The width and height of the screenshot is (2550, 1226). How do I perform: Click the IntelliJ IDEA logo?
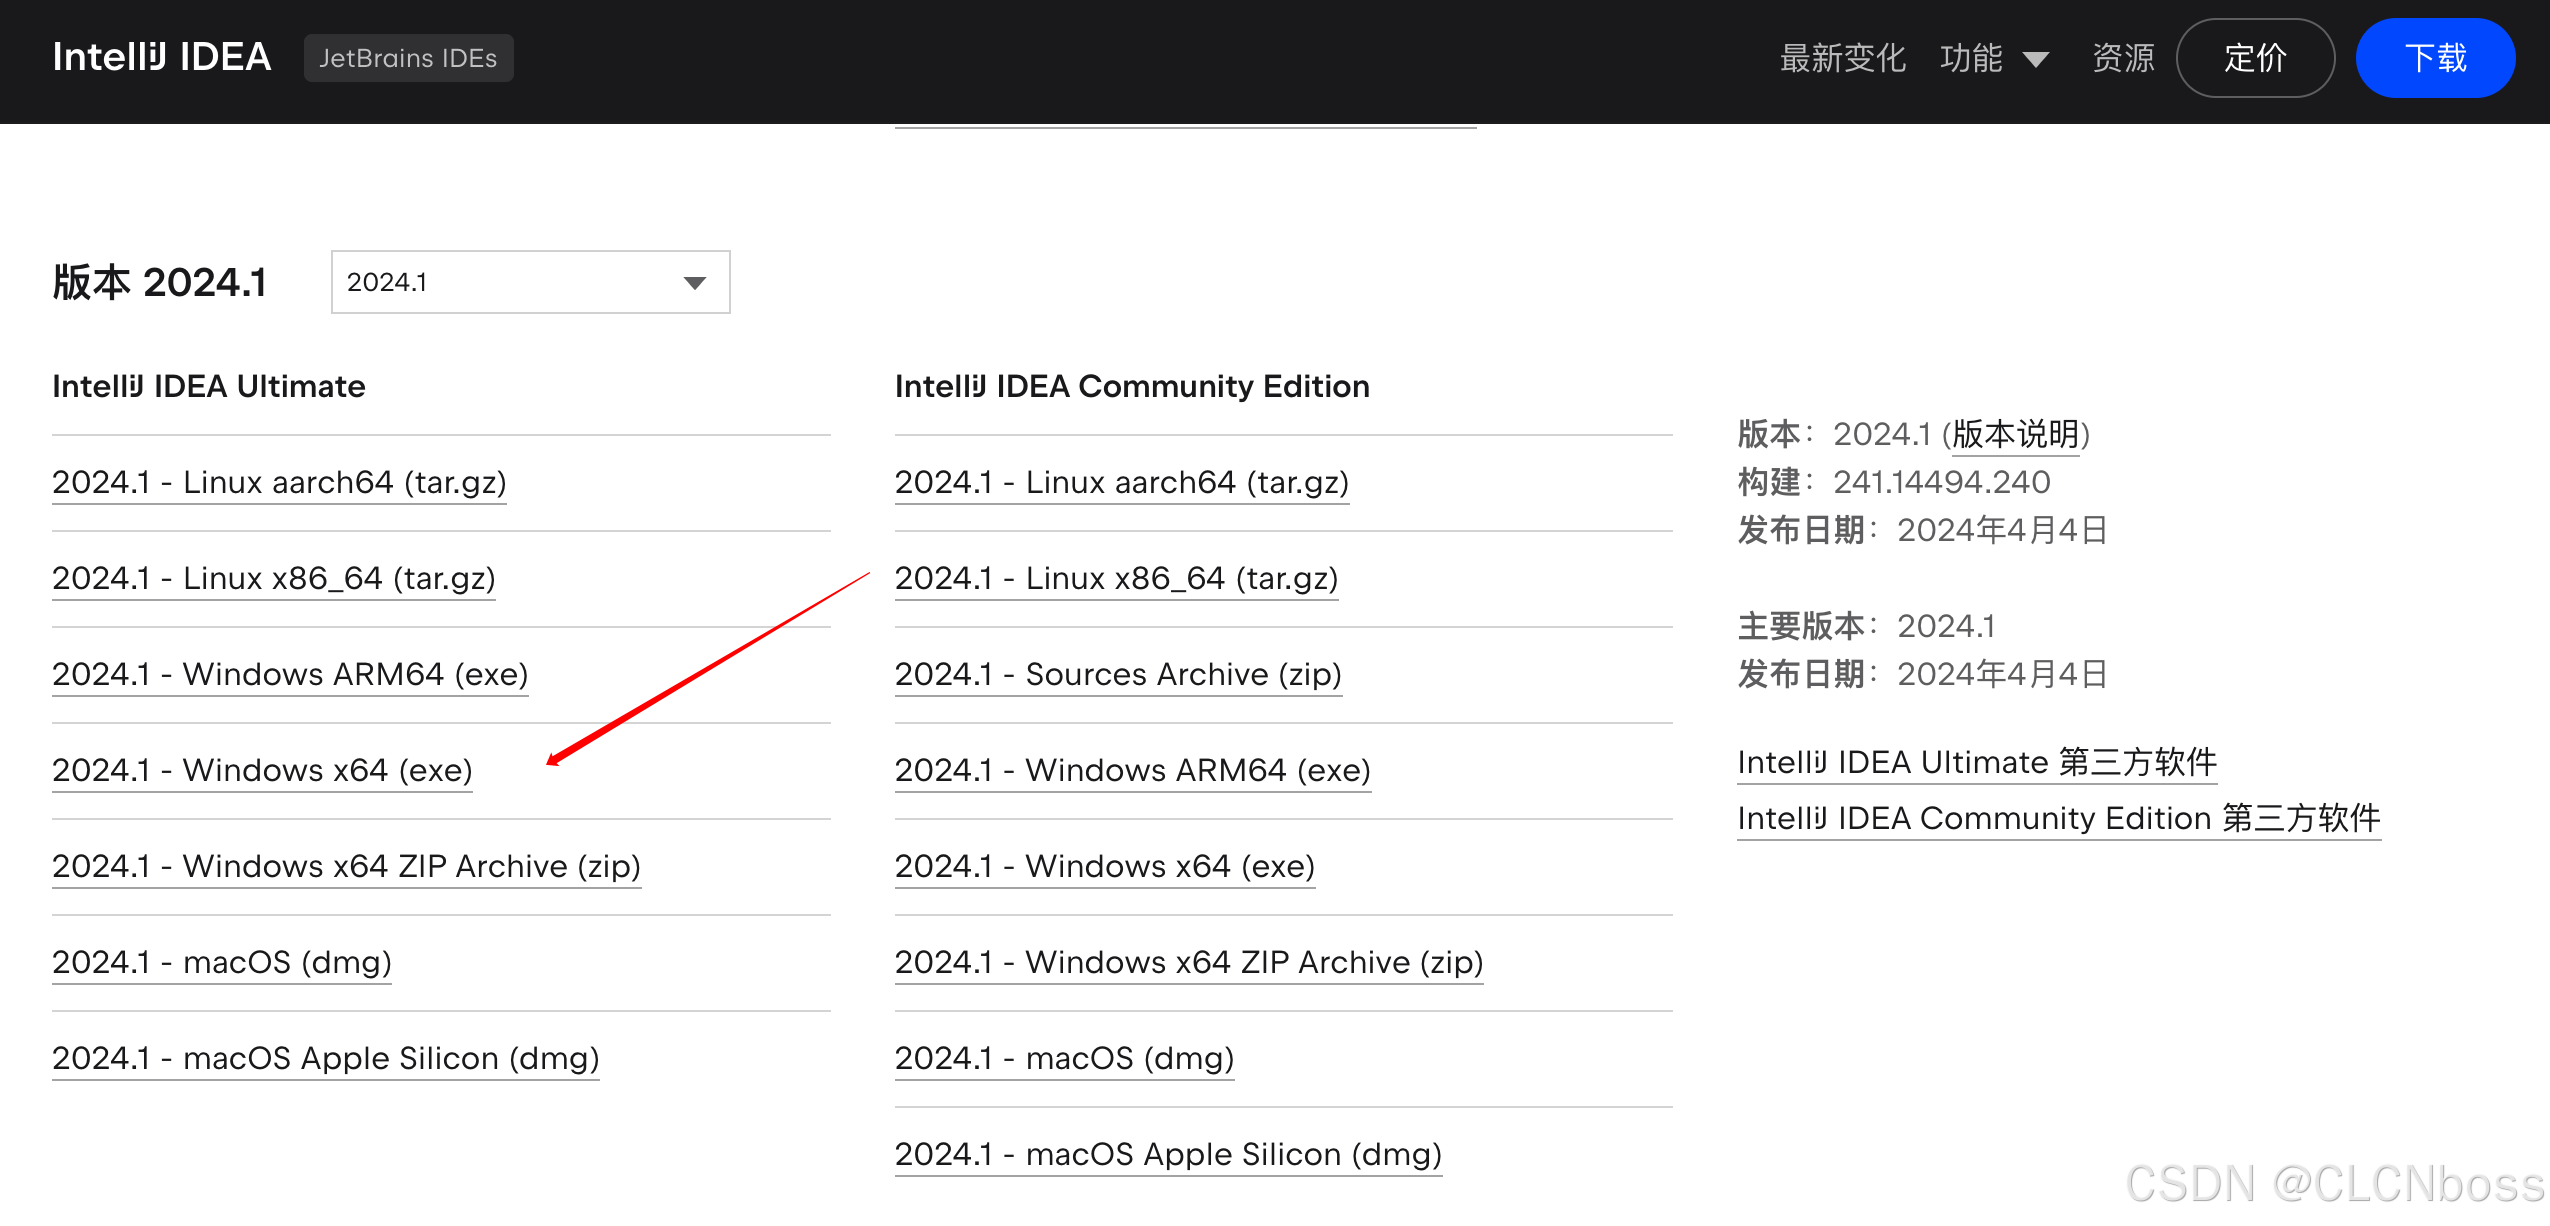click(162, 57)
